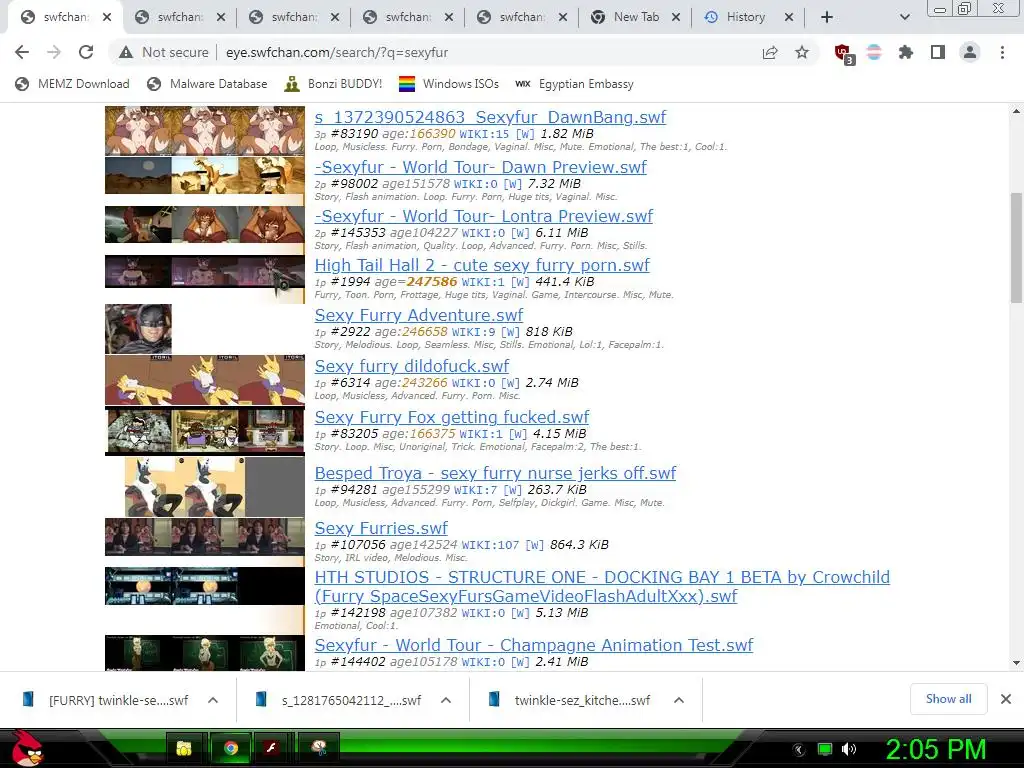Click the network monitor tray icon
The width and height of the screenshot is (1024, 768).
coord(825,749)
